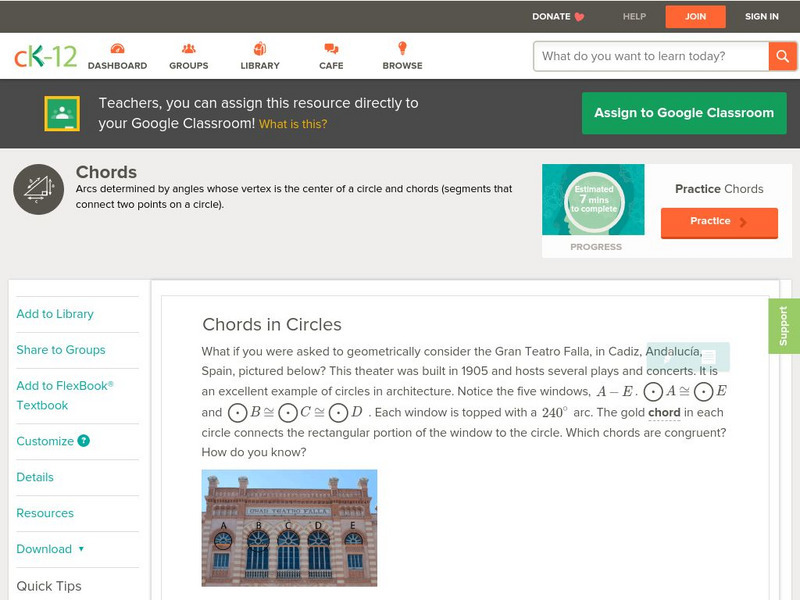Click the PROGRESS label
800x600 pixels.
596,247
